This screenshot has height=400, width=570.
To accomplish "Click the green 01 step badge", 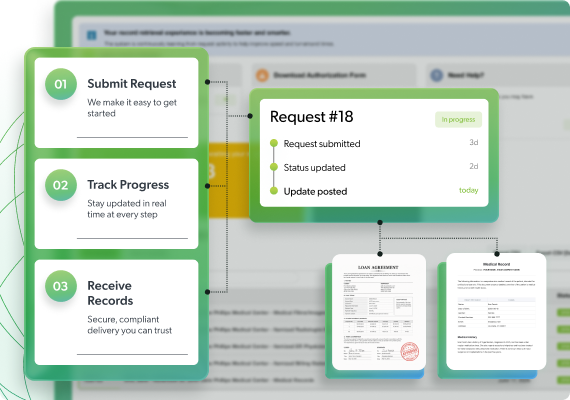I will click(x=61, y=84).
